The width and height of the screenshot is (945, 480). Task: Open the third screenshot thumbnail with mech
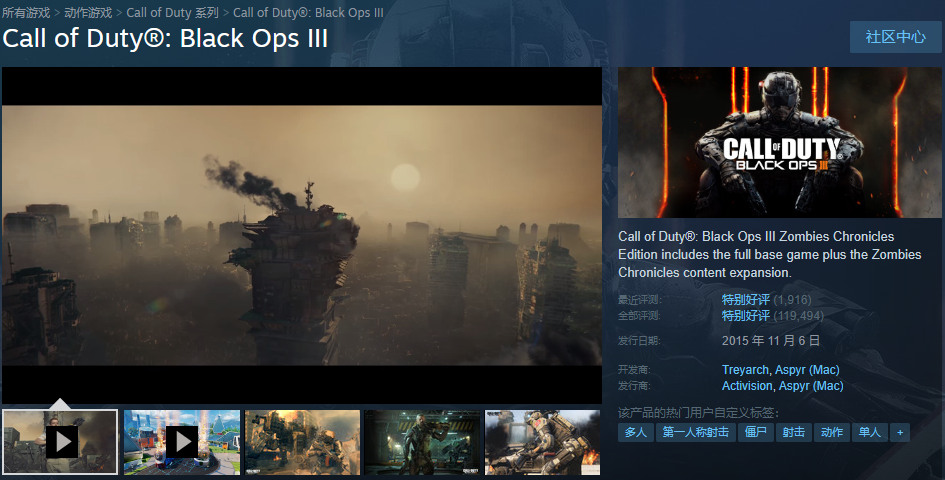[302, 442]
